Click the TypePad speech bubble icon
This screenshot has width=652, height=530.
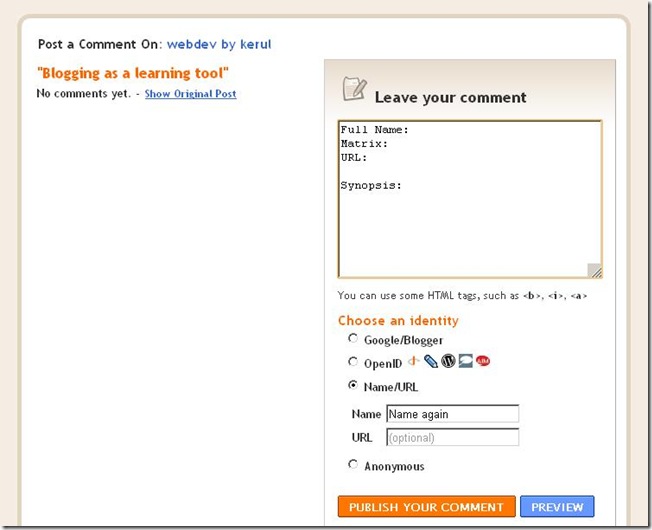pyautogui.click(x=465, y=361)
